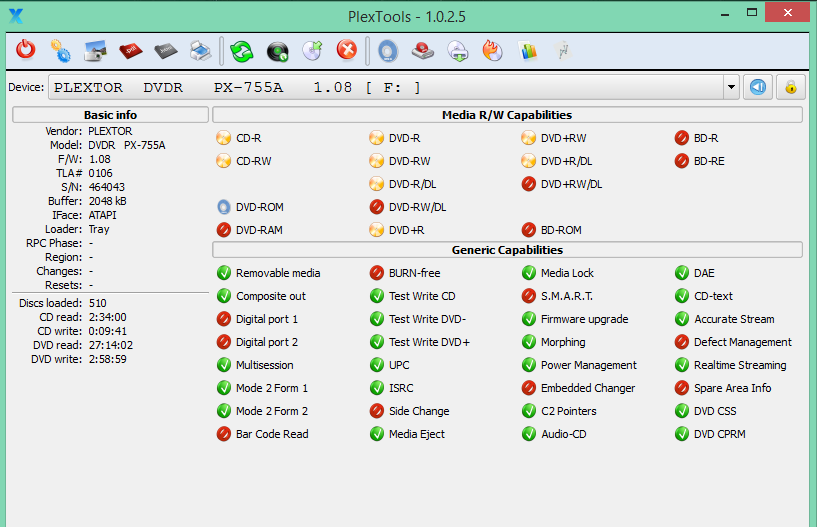Click the CD-RW disc icon
817x527 pixels.
tap(224, 161)
